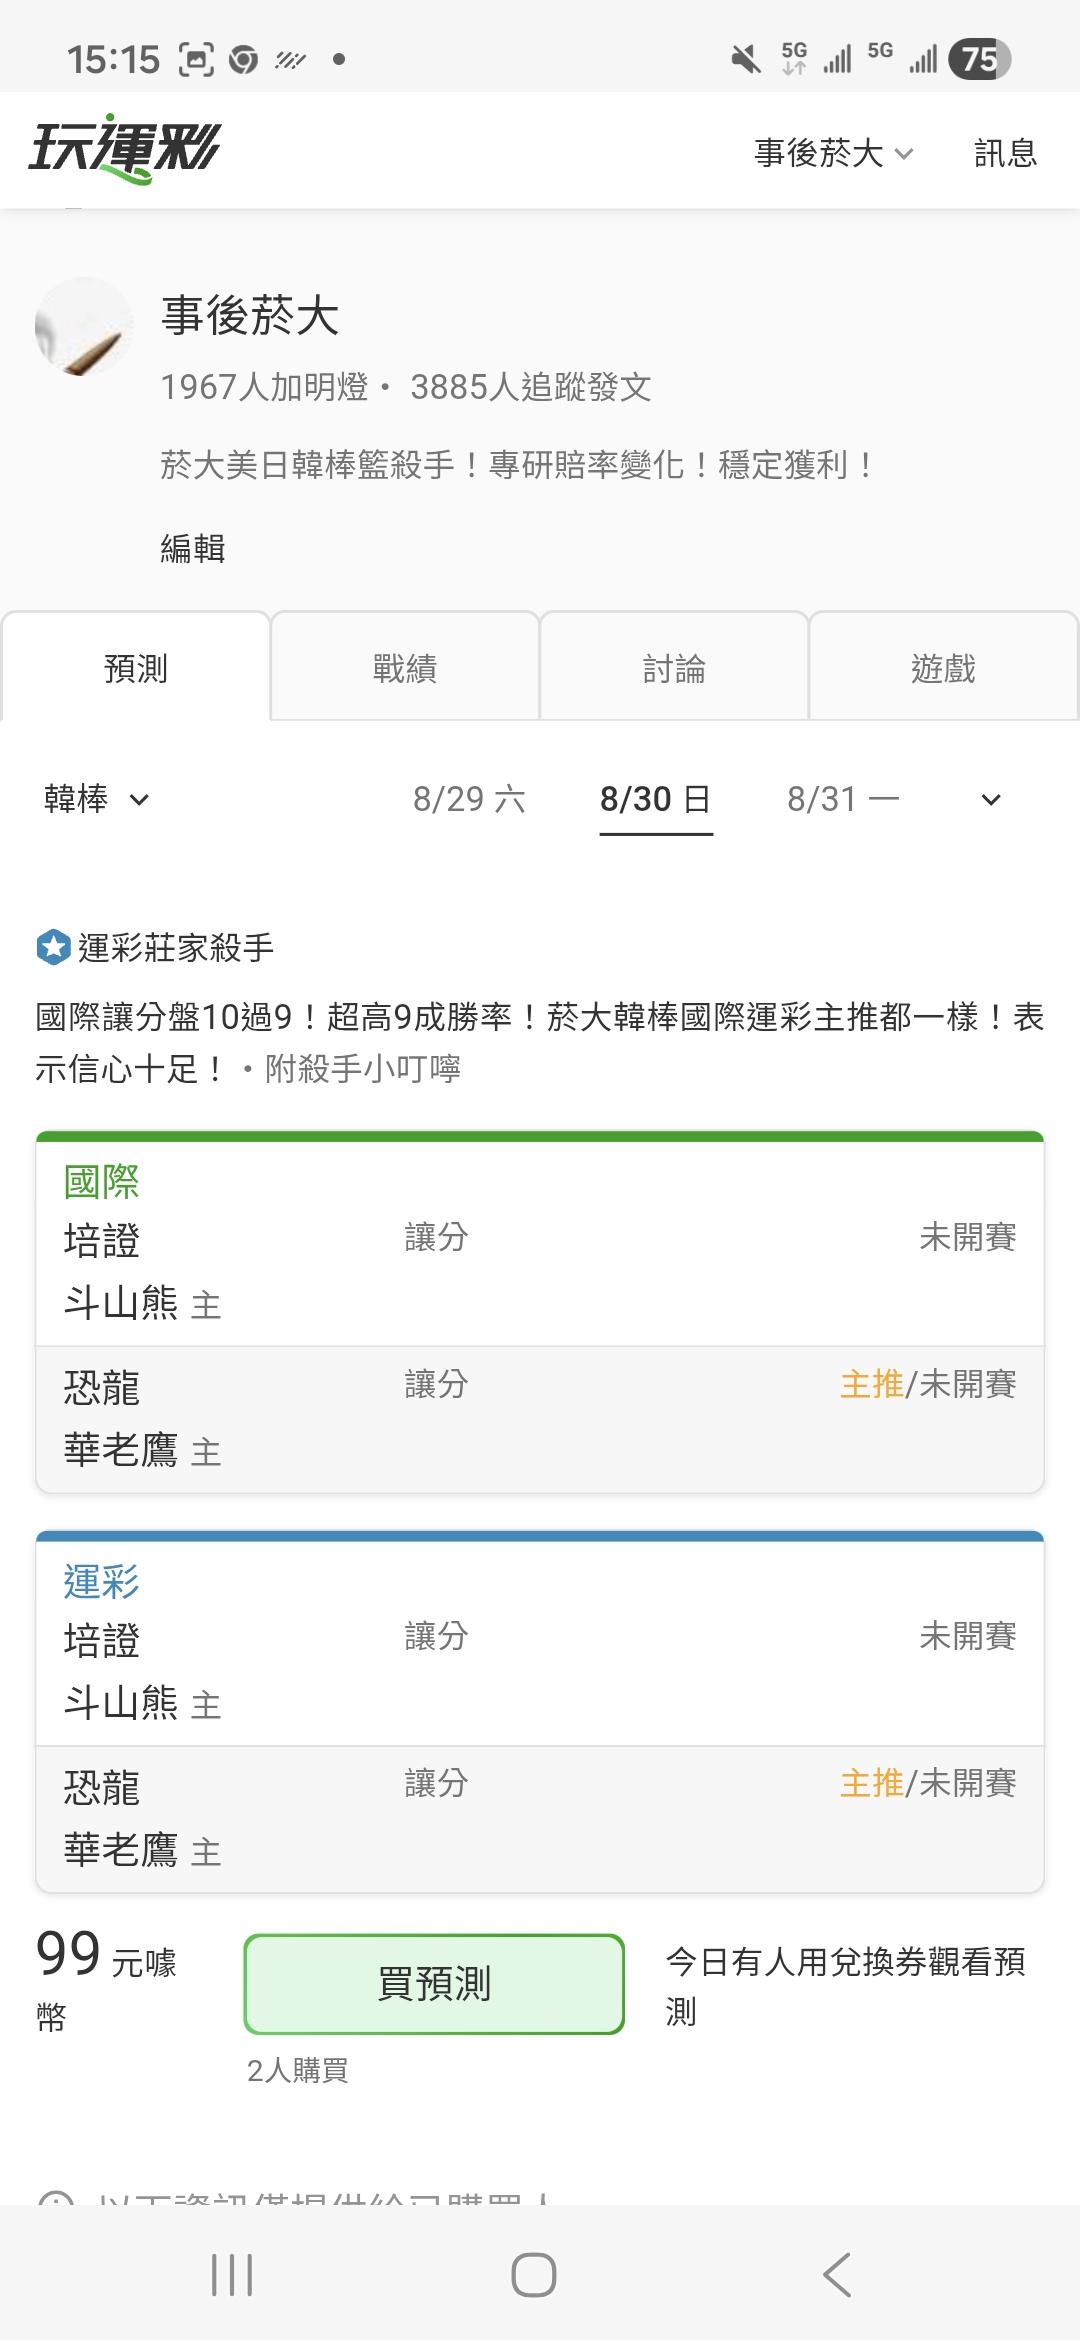Tap the 編輯 profile link
The image size is (1080, 2340).
(x=193, y=549)
